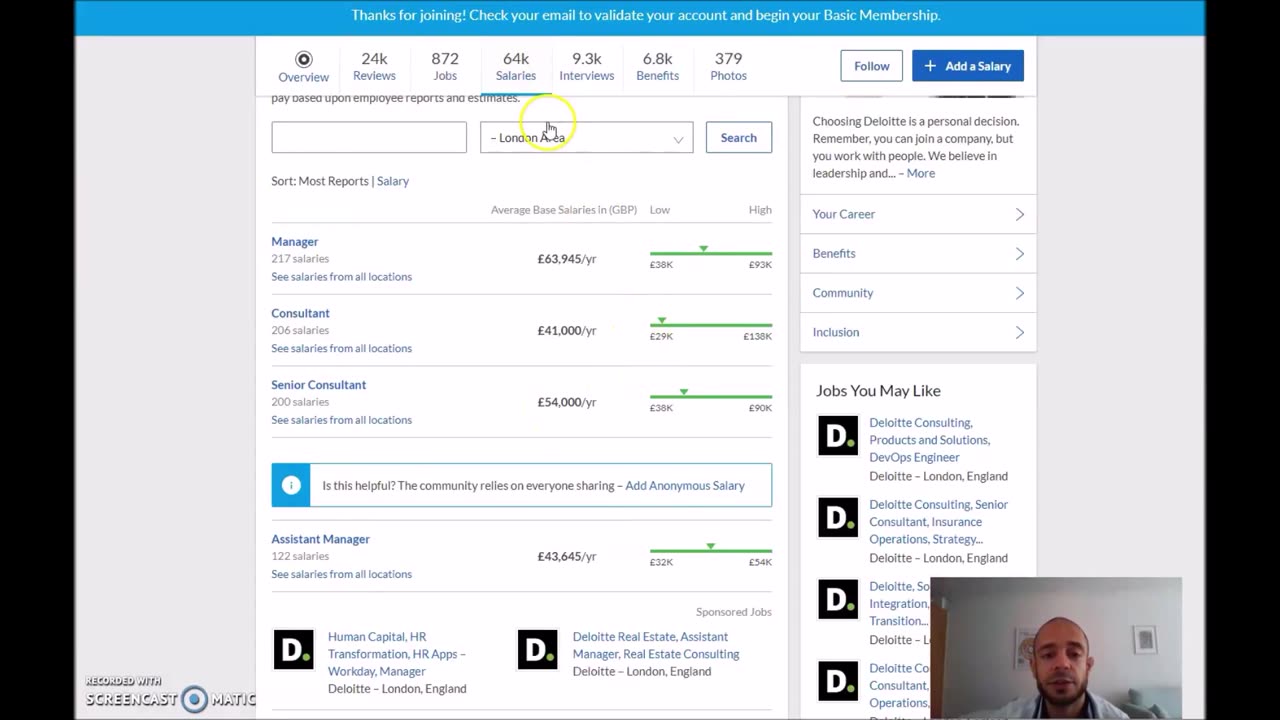Expand the Community section
Image resolution: width=1280 pixels, height=720 pixels.
pos(918,293)
